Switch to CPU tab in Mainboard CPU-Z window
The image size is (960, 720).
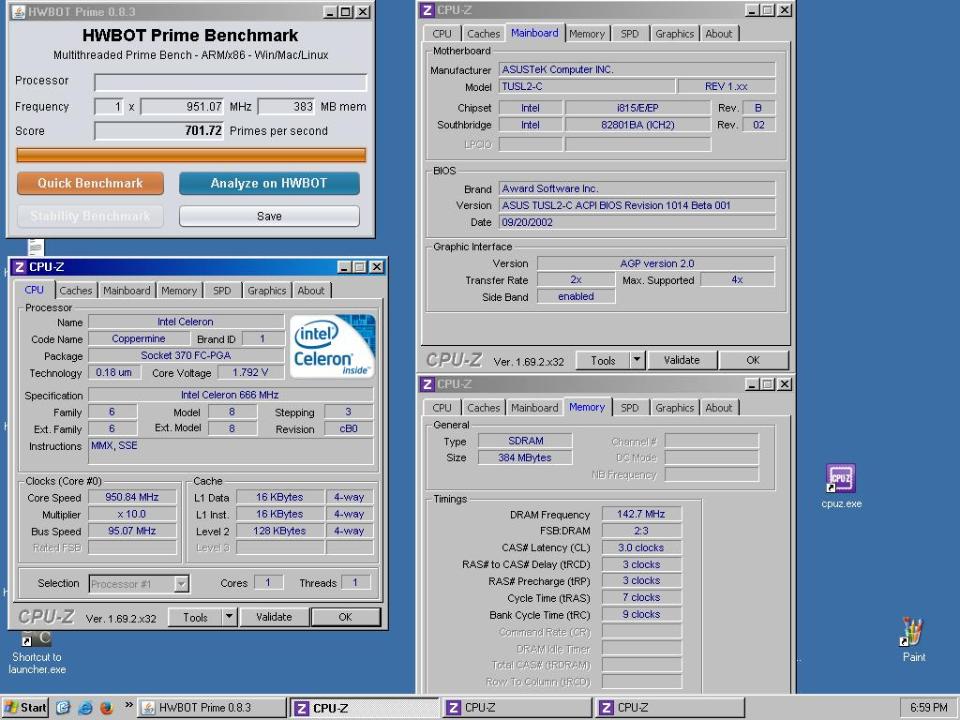click(x=441, y=34)
